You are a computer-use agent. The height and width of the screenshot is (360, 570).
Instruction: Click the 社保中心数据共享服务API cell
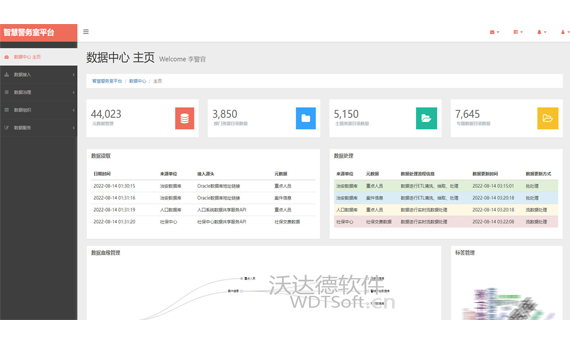point(222,222)
